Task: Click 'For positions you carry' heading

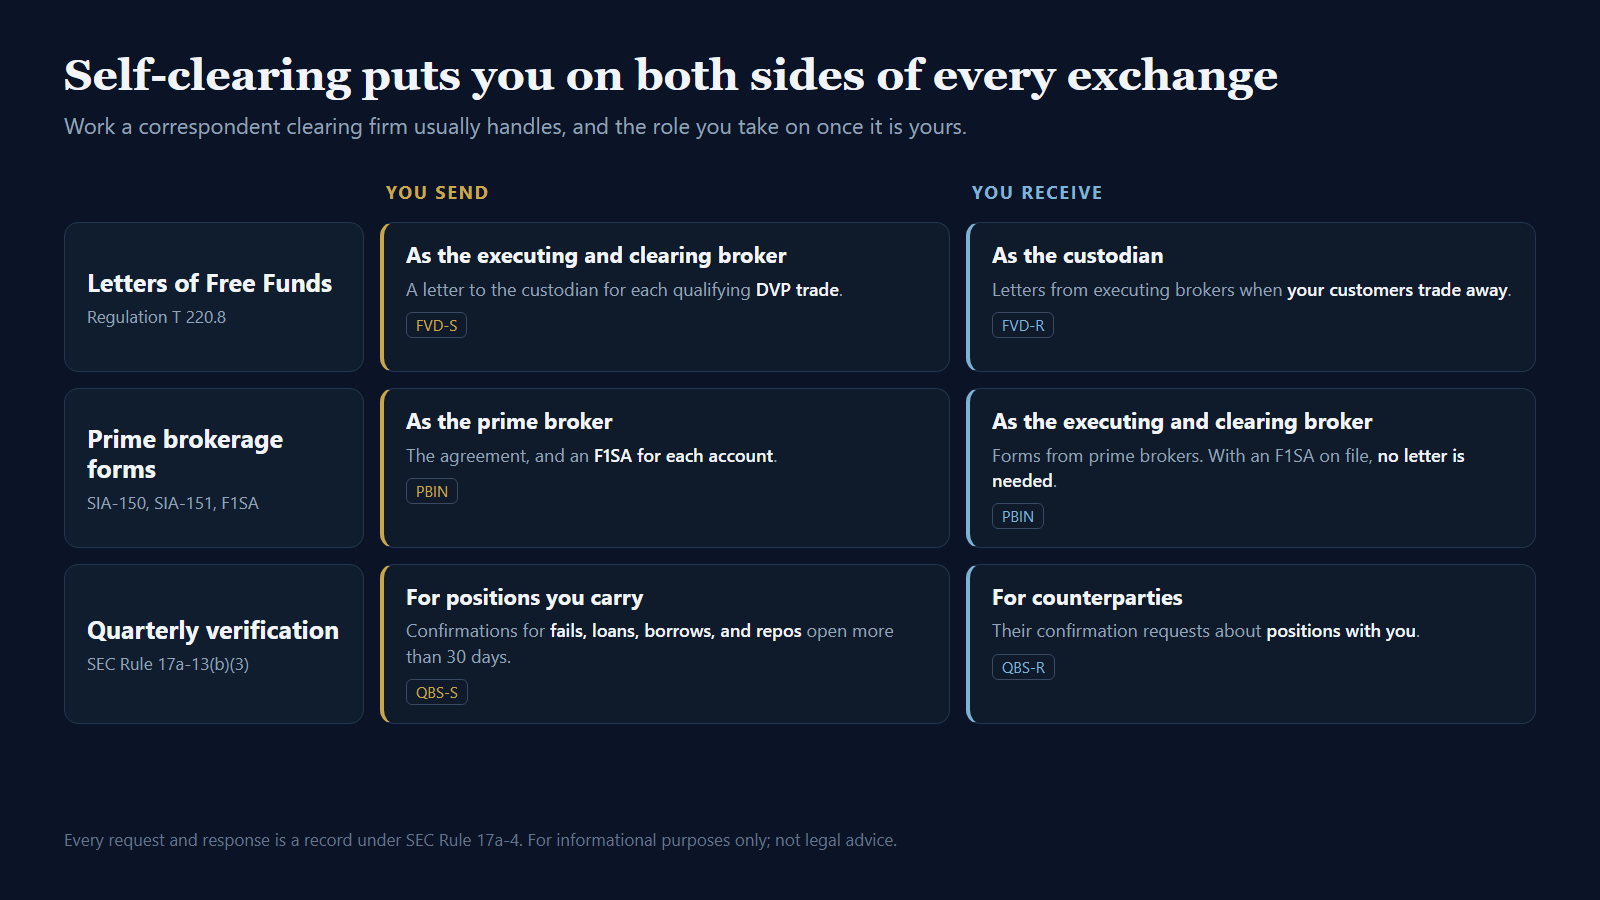Action: [x=524, y=598]
